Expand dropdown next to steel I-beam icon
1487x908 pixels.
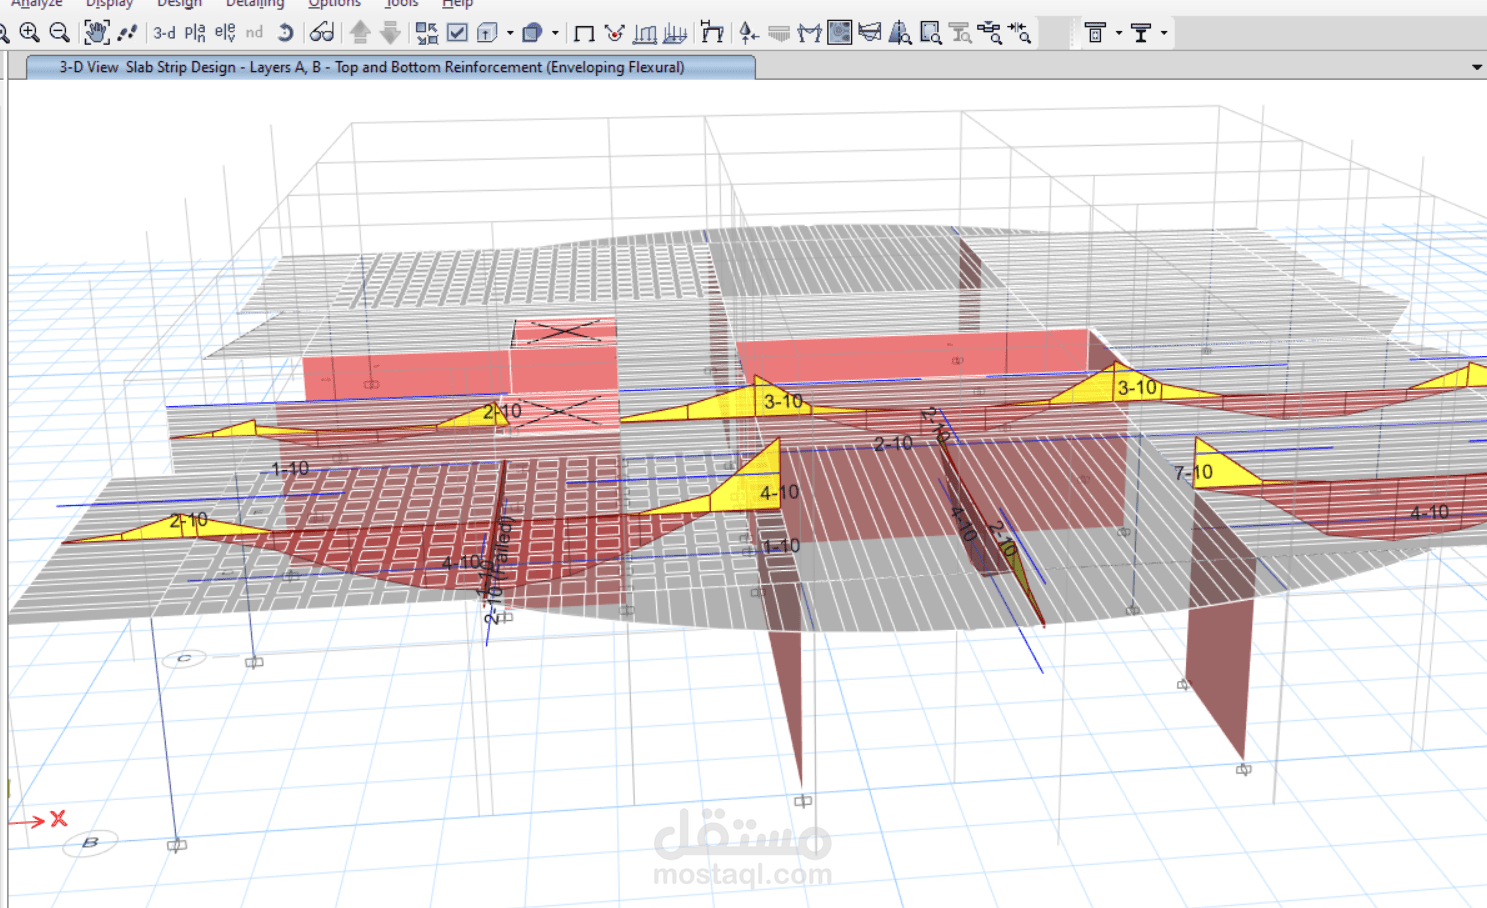point(1164,33)
